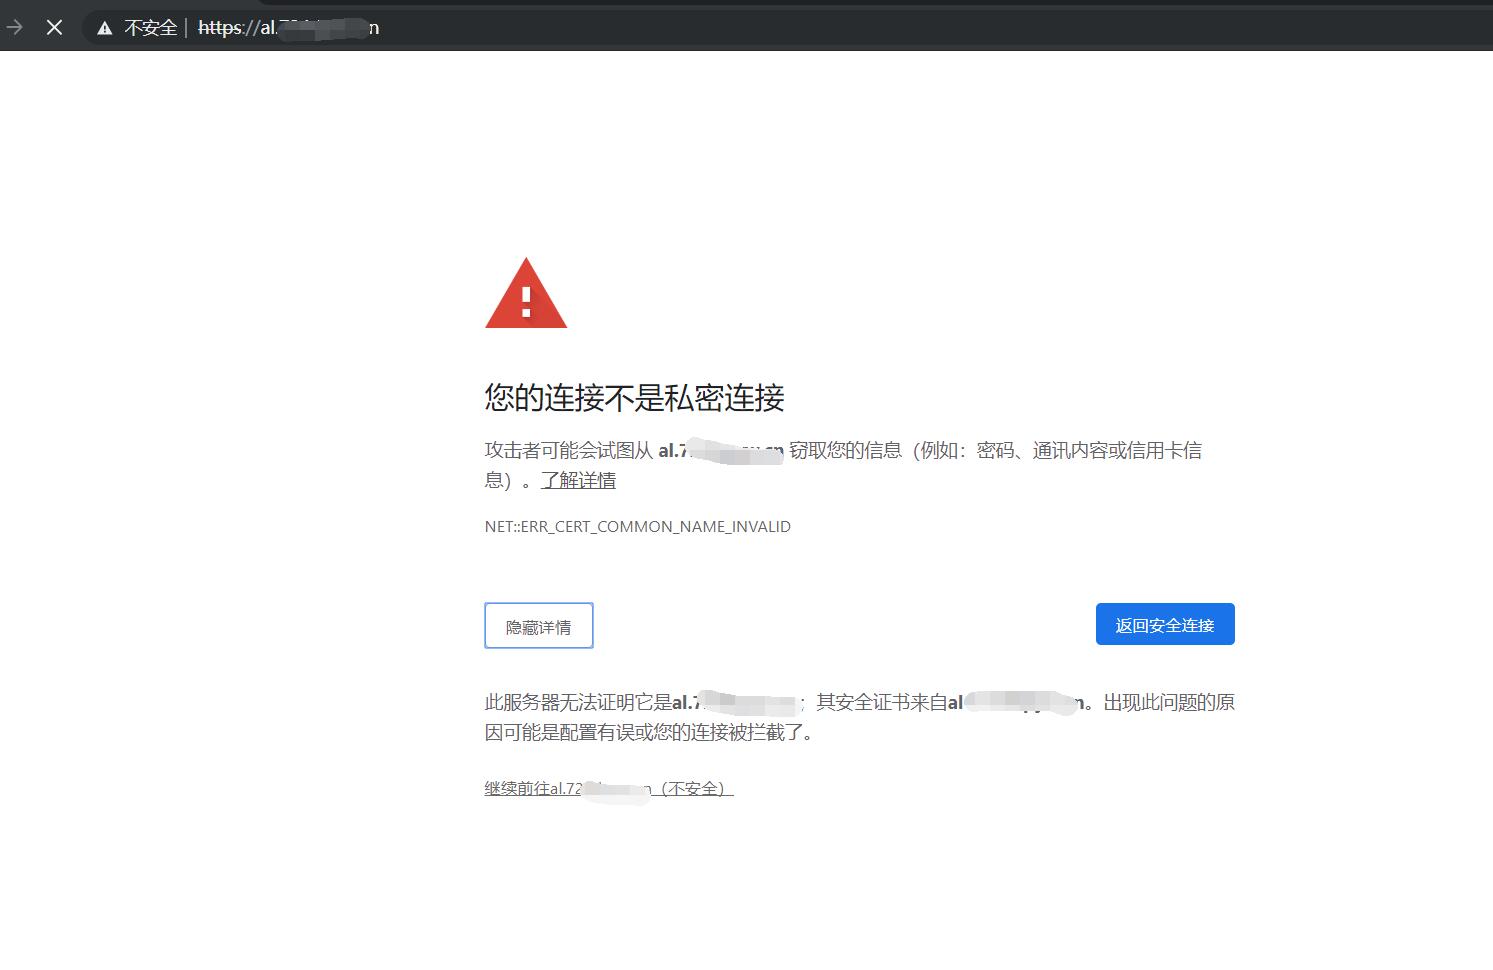Click the NET::ERR_CERT_COMMON_NAME_INVALID error code text

pyautogui.click(x=637, y=526)
